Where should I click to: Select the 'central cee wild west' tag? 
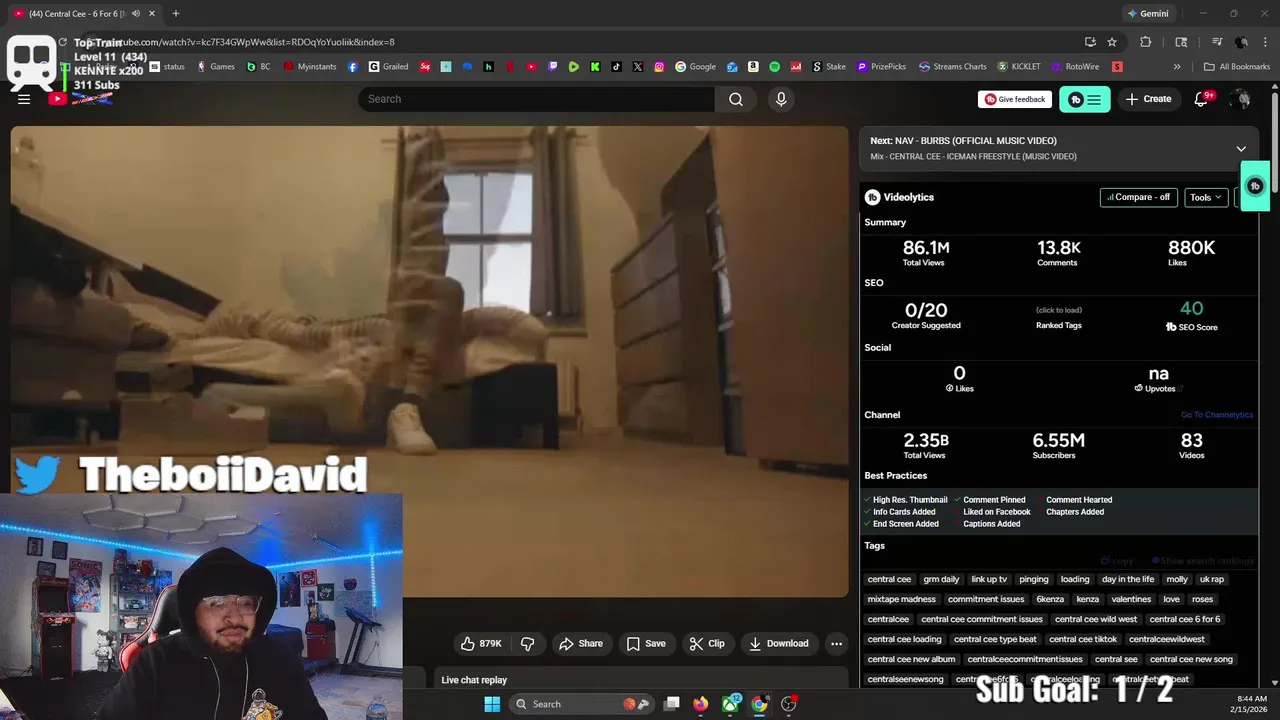click(1096, 619)
